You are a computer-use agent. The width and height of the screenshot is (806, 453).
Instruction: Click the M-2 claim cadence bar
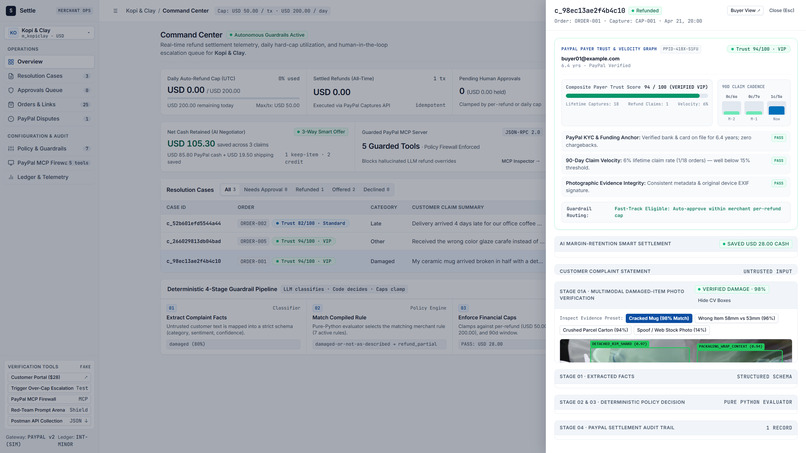[x=731, y=108]
